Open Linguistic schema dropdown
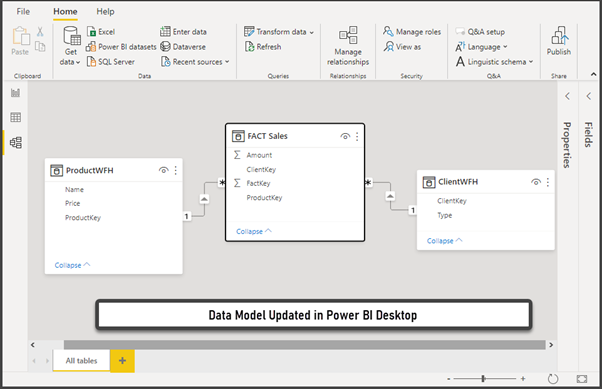 coord(531,61)
